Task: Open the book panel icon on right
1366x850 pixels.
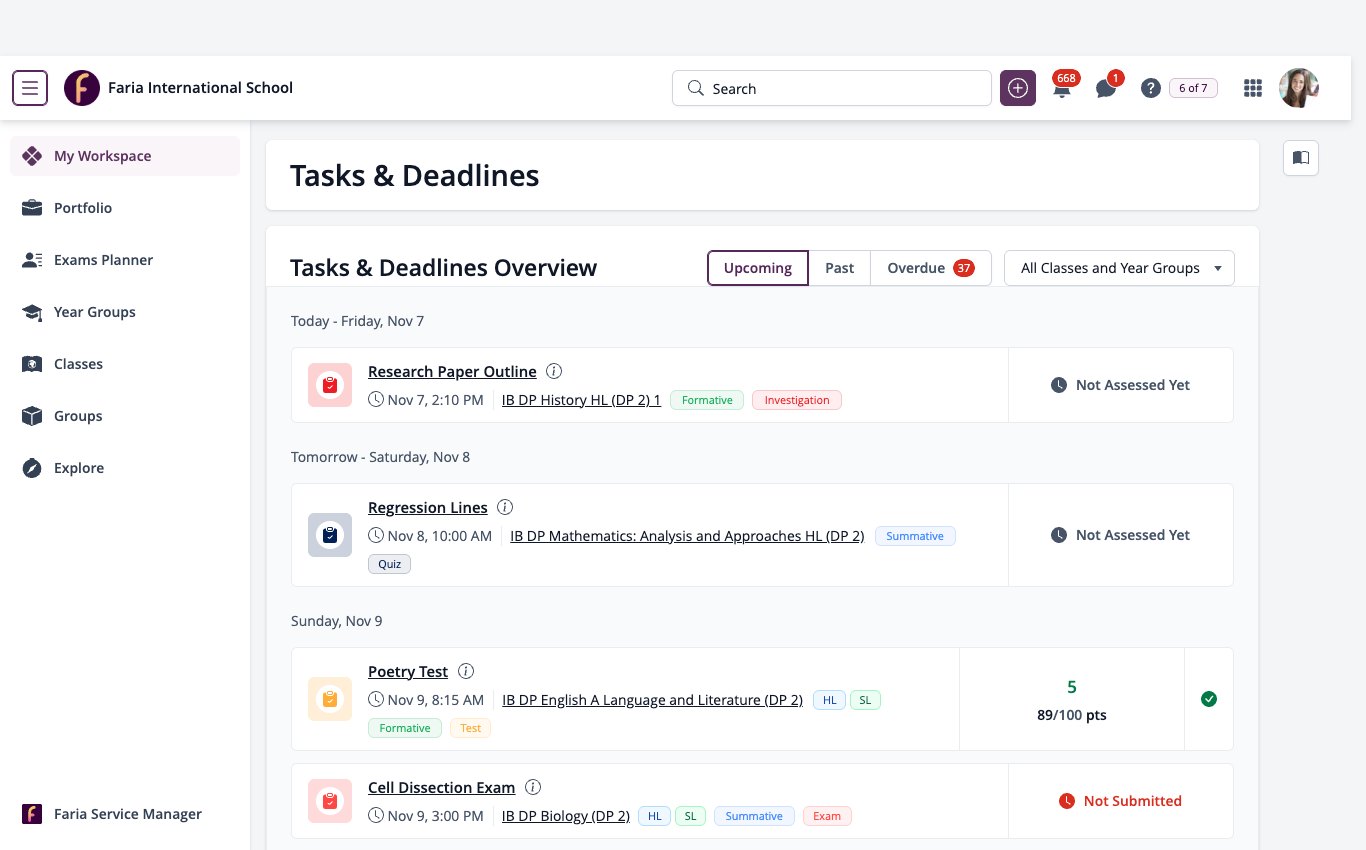Action: pyautogui.click(x=1301, y=158)
